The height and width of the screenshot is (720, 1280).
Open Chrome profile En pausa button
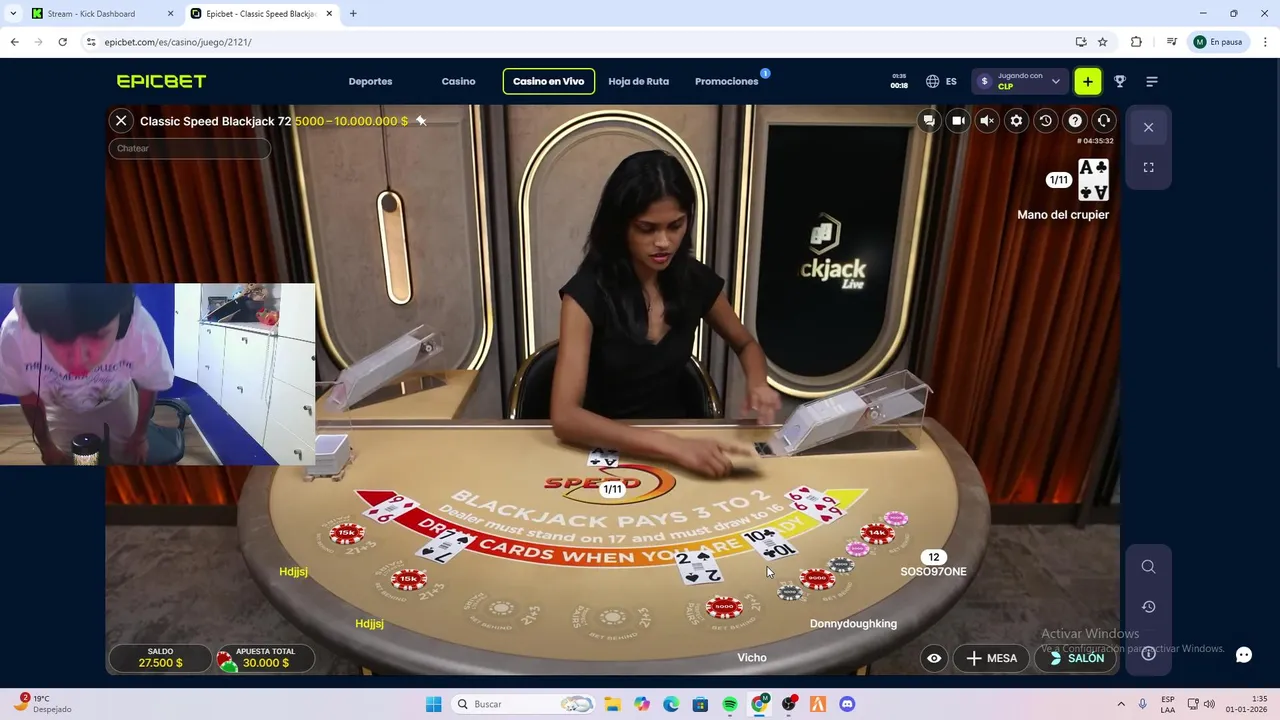coord(1218,42)
